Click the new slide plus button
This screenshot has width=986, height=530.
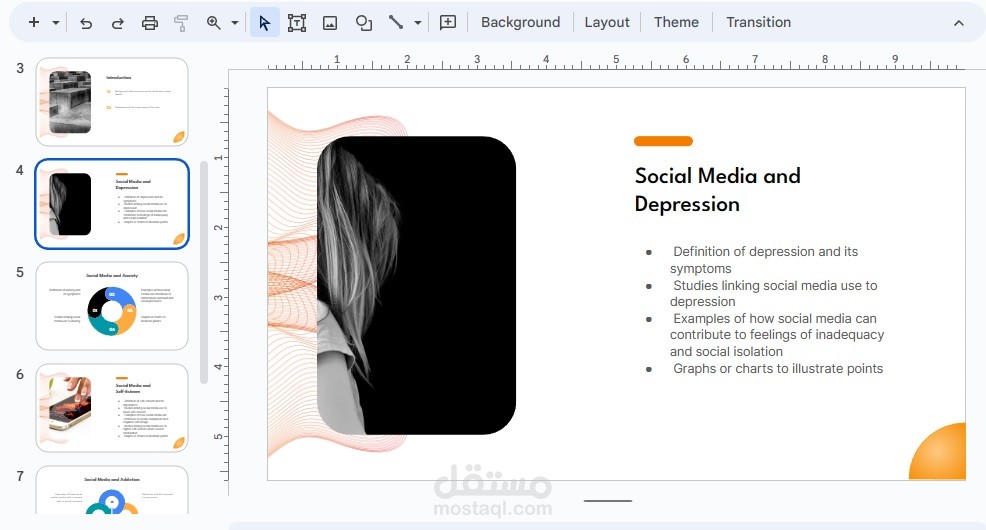(34, 23)
